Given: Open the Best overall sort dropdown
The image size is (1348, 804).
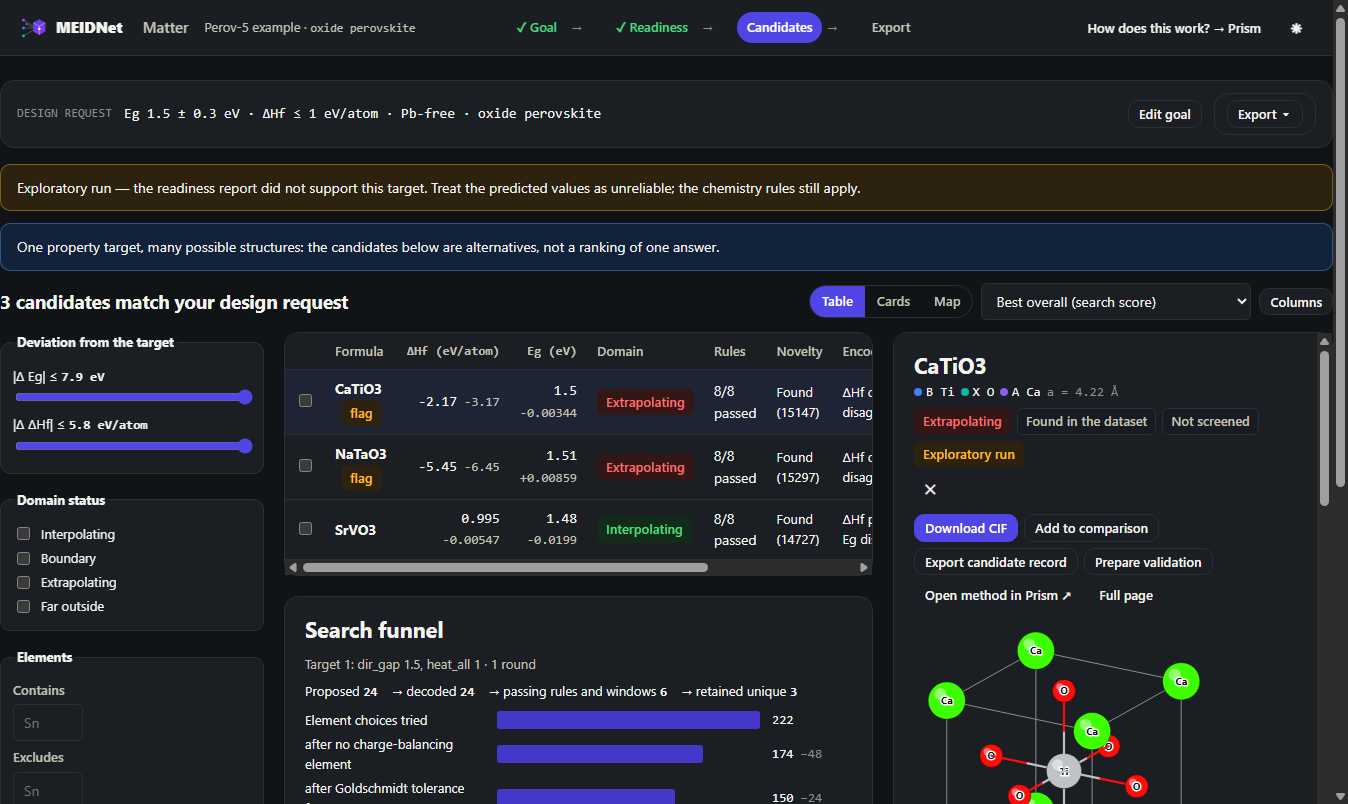Looking at the screenshot, I should pos(1116,302).
